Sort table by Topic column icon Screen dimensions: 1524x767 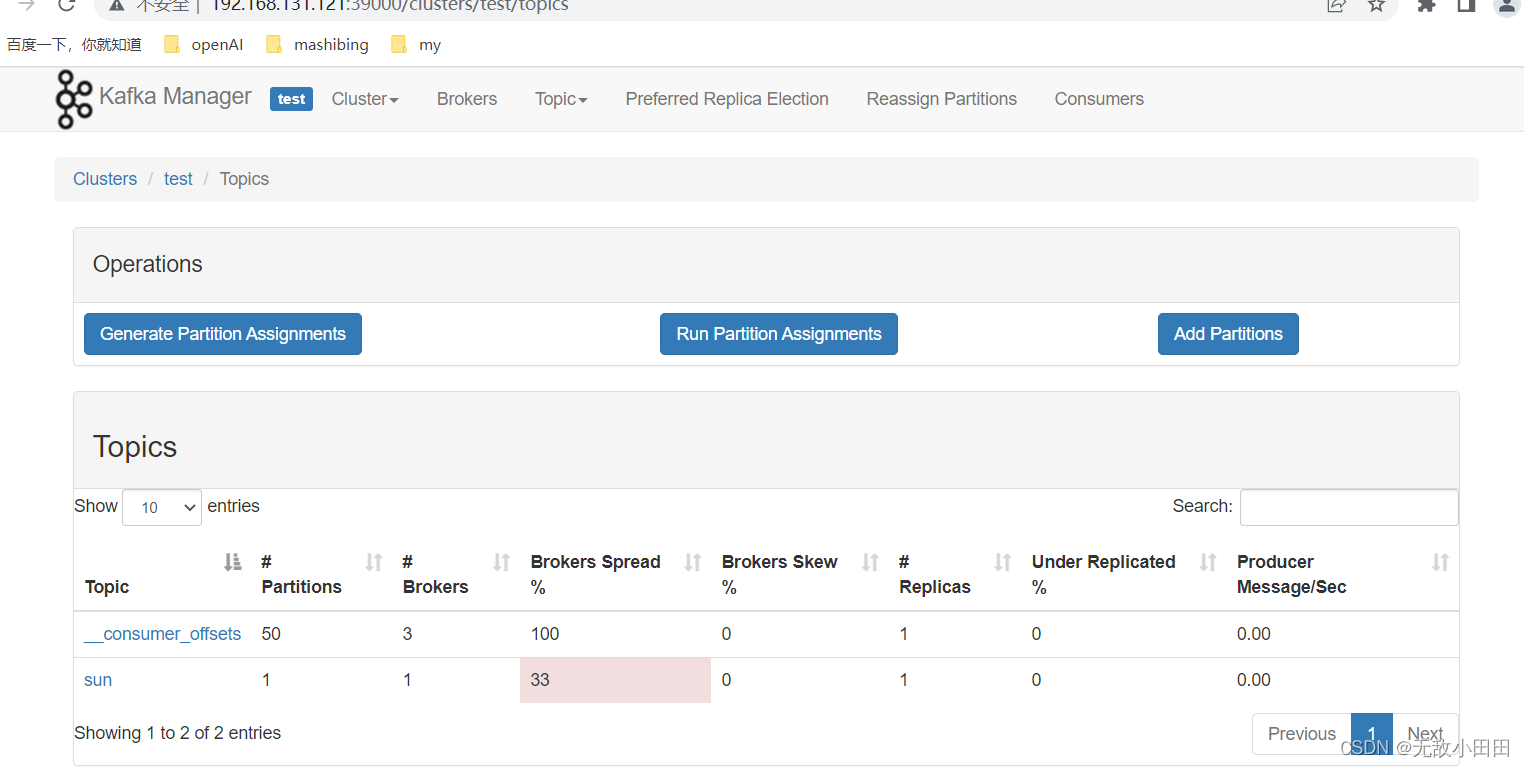tap(233, 562)
